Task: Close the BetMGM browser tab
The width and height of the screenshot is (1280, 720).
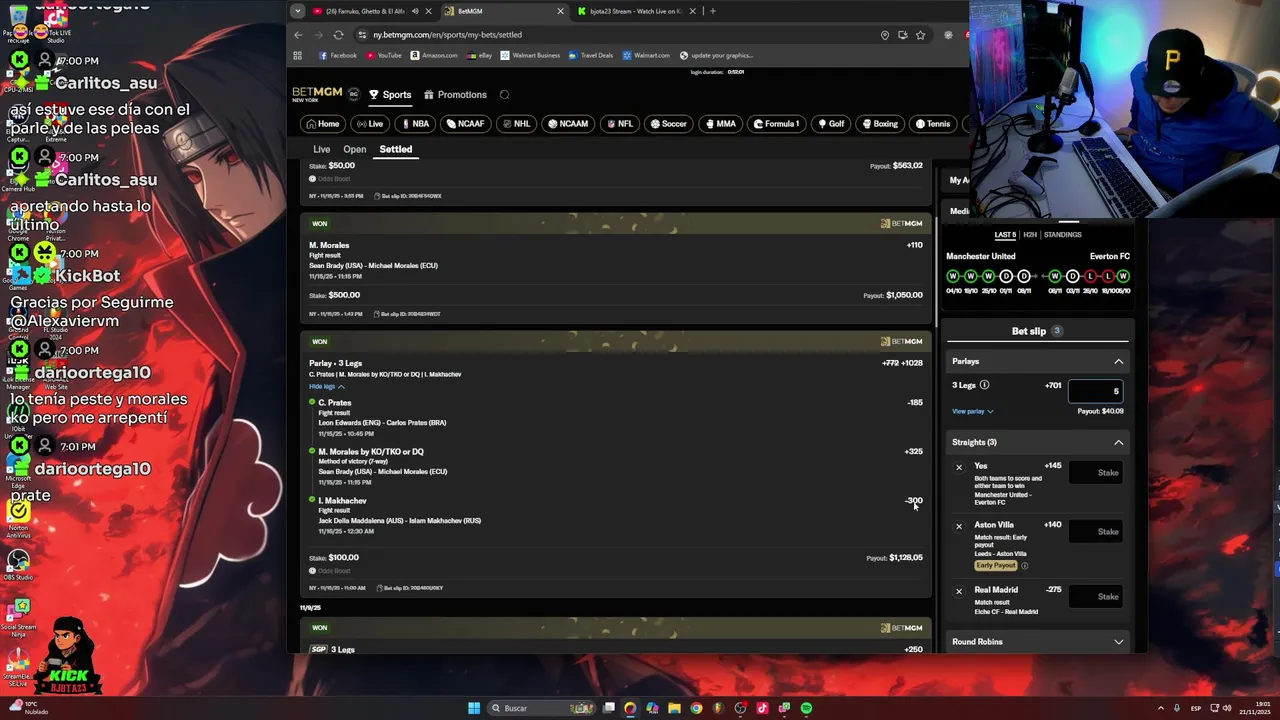Action: tap(560, 11)
